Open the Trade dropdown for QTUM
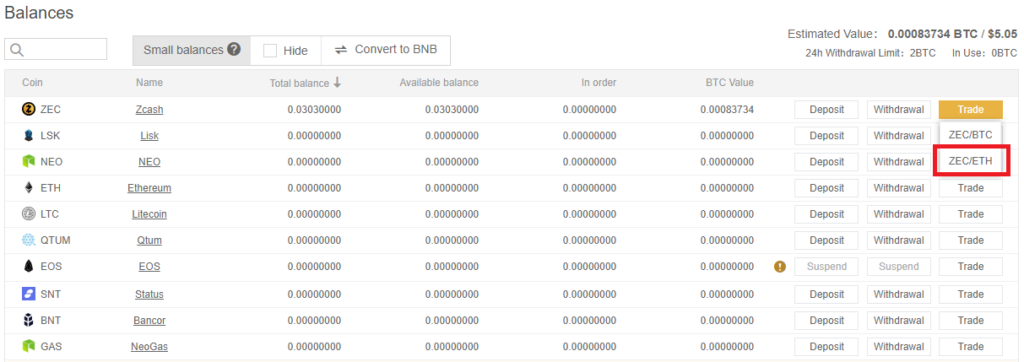Image resolution: width=1024 pixels, height=362 pixels. click(970, 240)
